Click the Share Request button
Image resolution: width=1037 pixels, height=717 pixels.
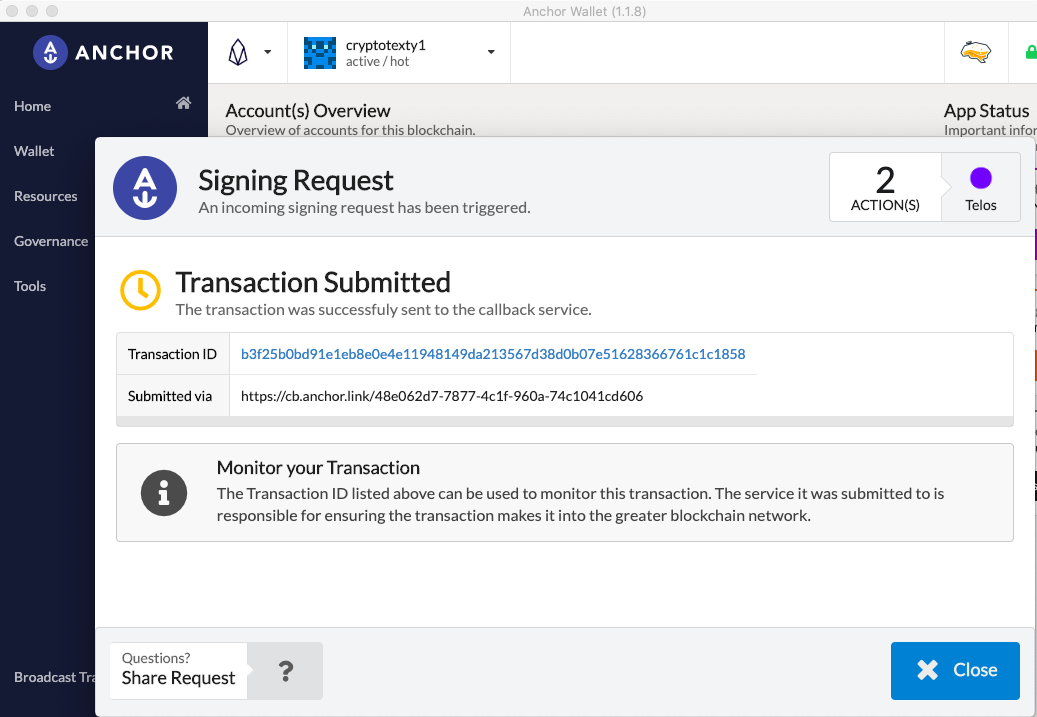(178, 671)
